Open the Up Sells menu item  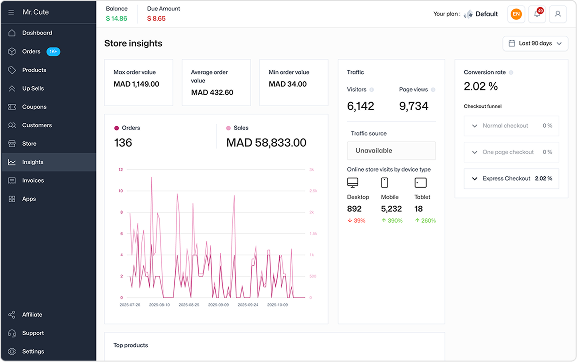tap(48, 88)
